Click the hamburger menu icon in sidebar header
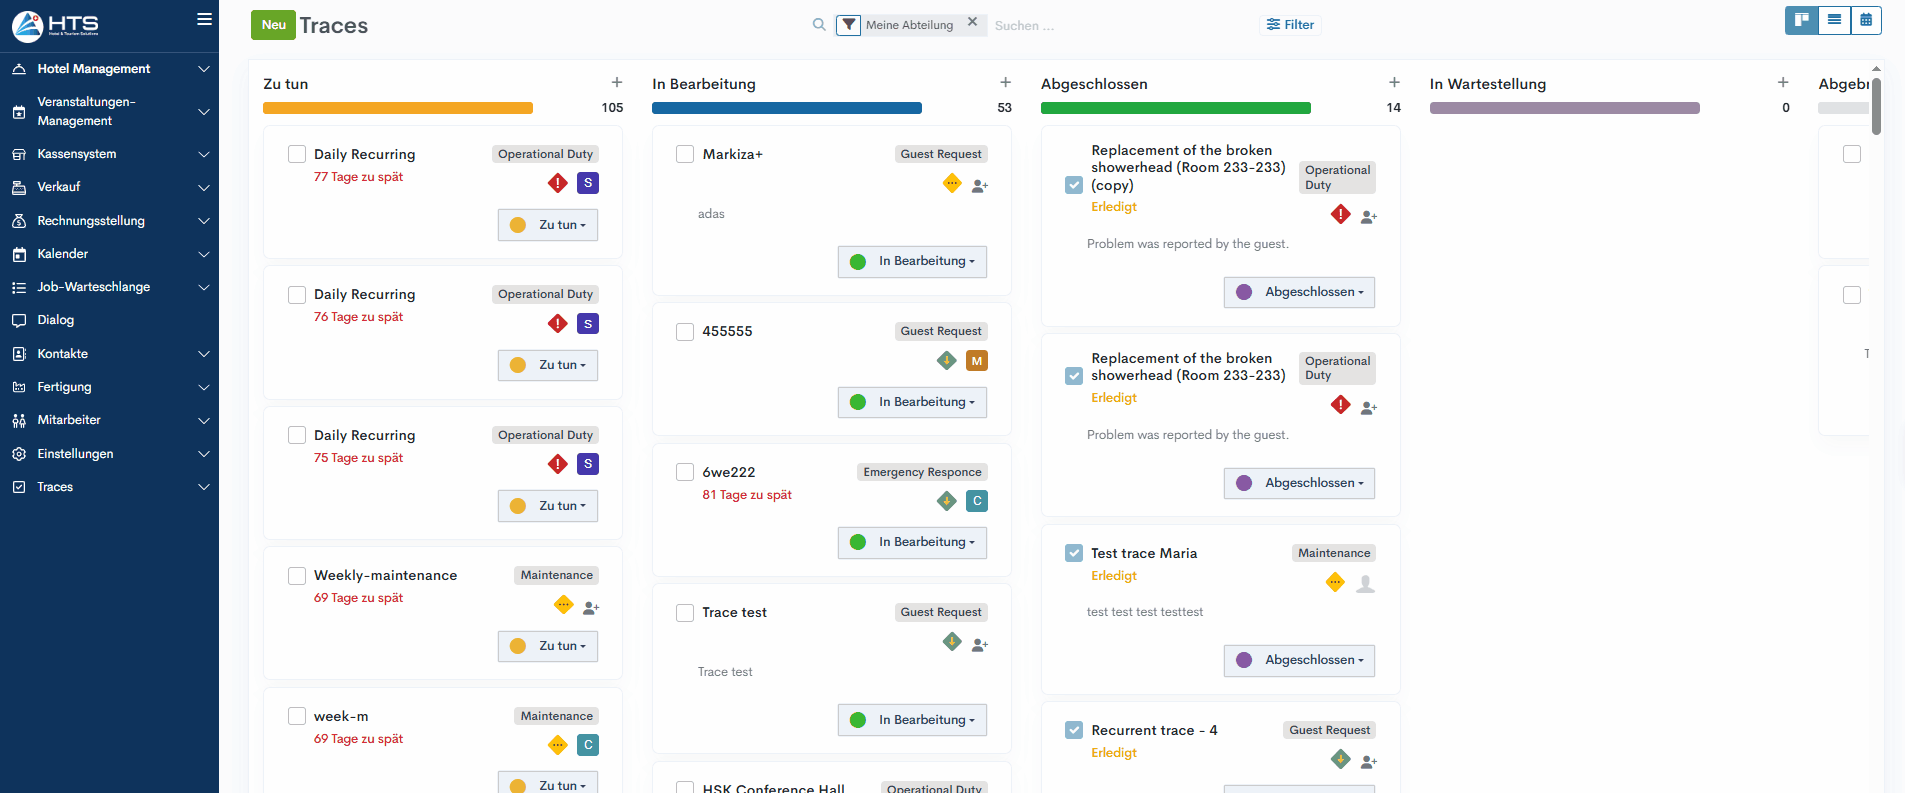 (x=204, y=19)
